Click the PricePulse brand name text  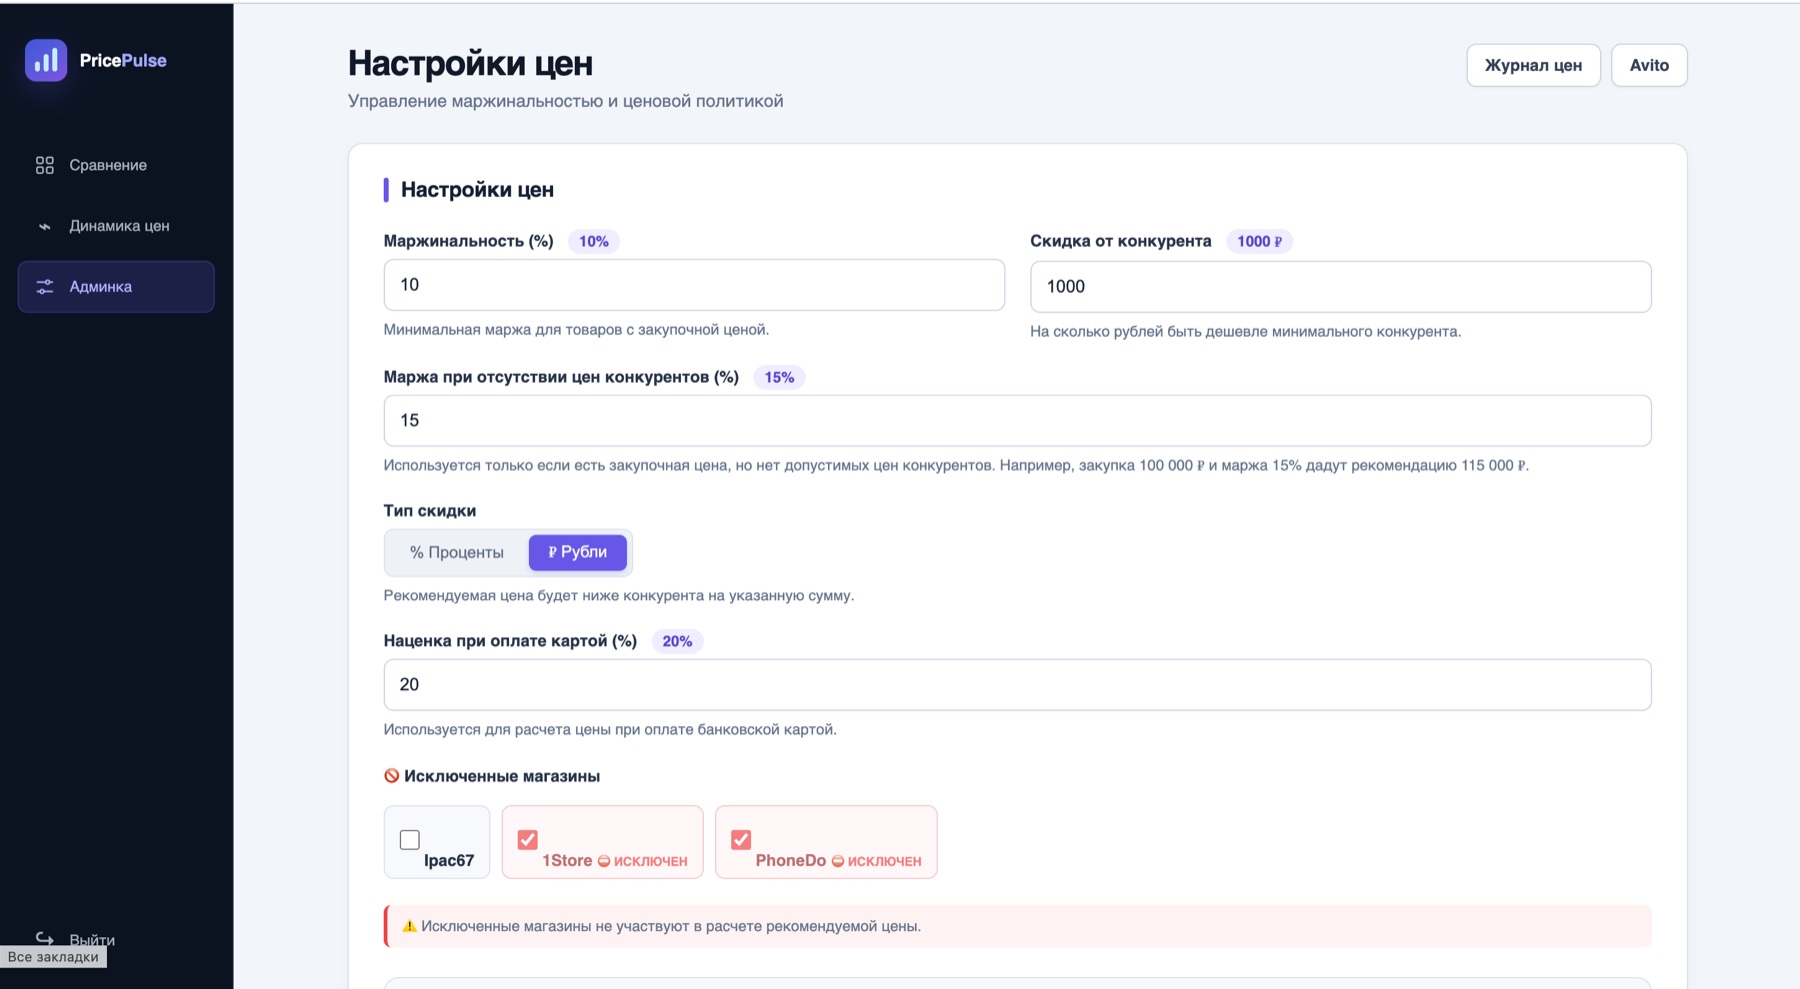(123, 60)
